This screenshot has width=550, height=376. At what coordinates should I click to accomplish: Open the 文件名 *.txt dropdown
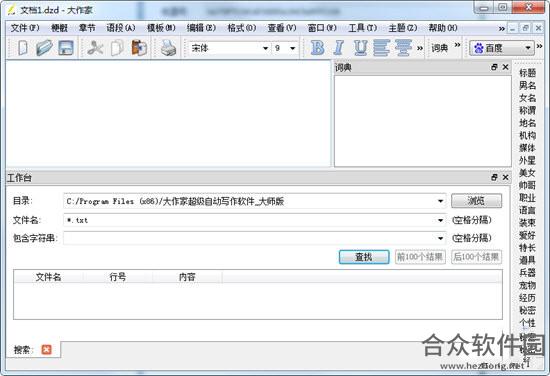click(440, 220)
